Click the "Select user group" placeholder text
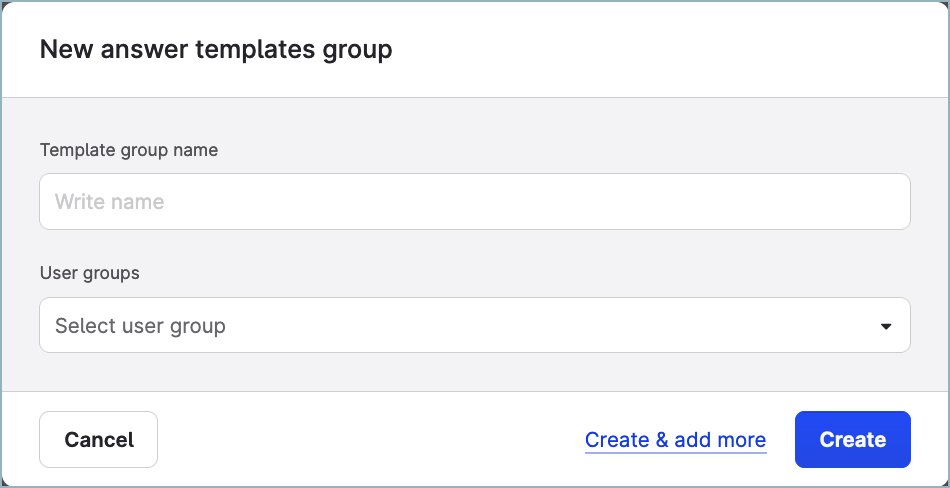Image resolution: width=950 pixels, height=488 pixels. (141, 326)
